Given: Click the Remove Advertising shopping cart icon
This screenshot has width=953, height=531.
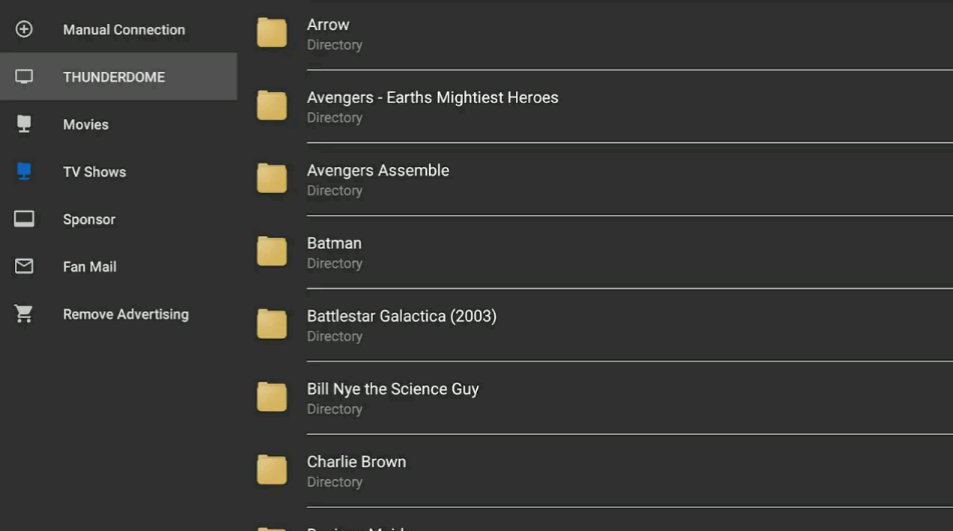Looking at the screenshot, I should [x=24, y=313].
